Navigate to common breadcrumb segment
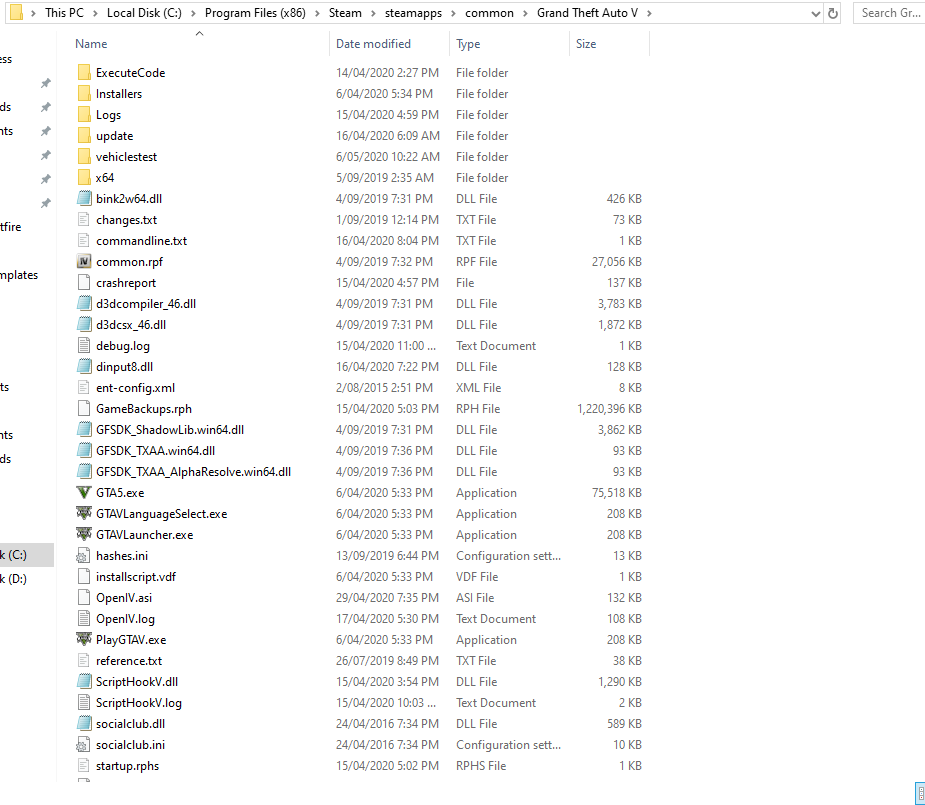The width and height of the screenshot is (925, 805). point(489,13)
